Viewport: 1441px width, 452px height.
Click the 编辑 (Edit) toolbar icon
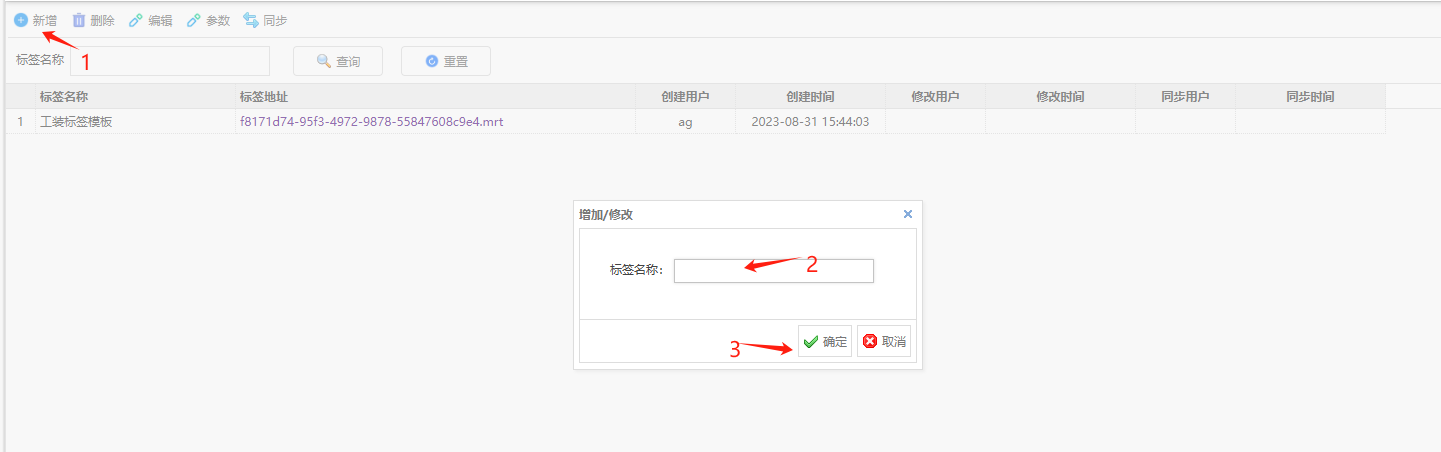click(x=136, y=20)
